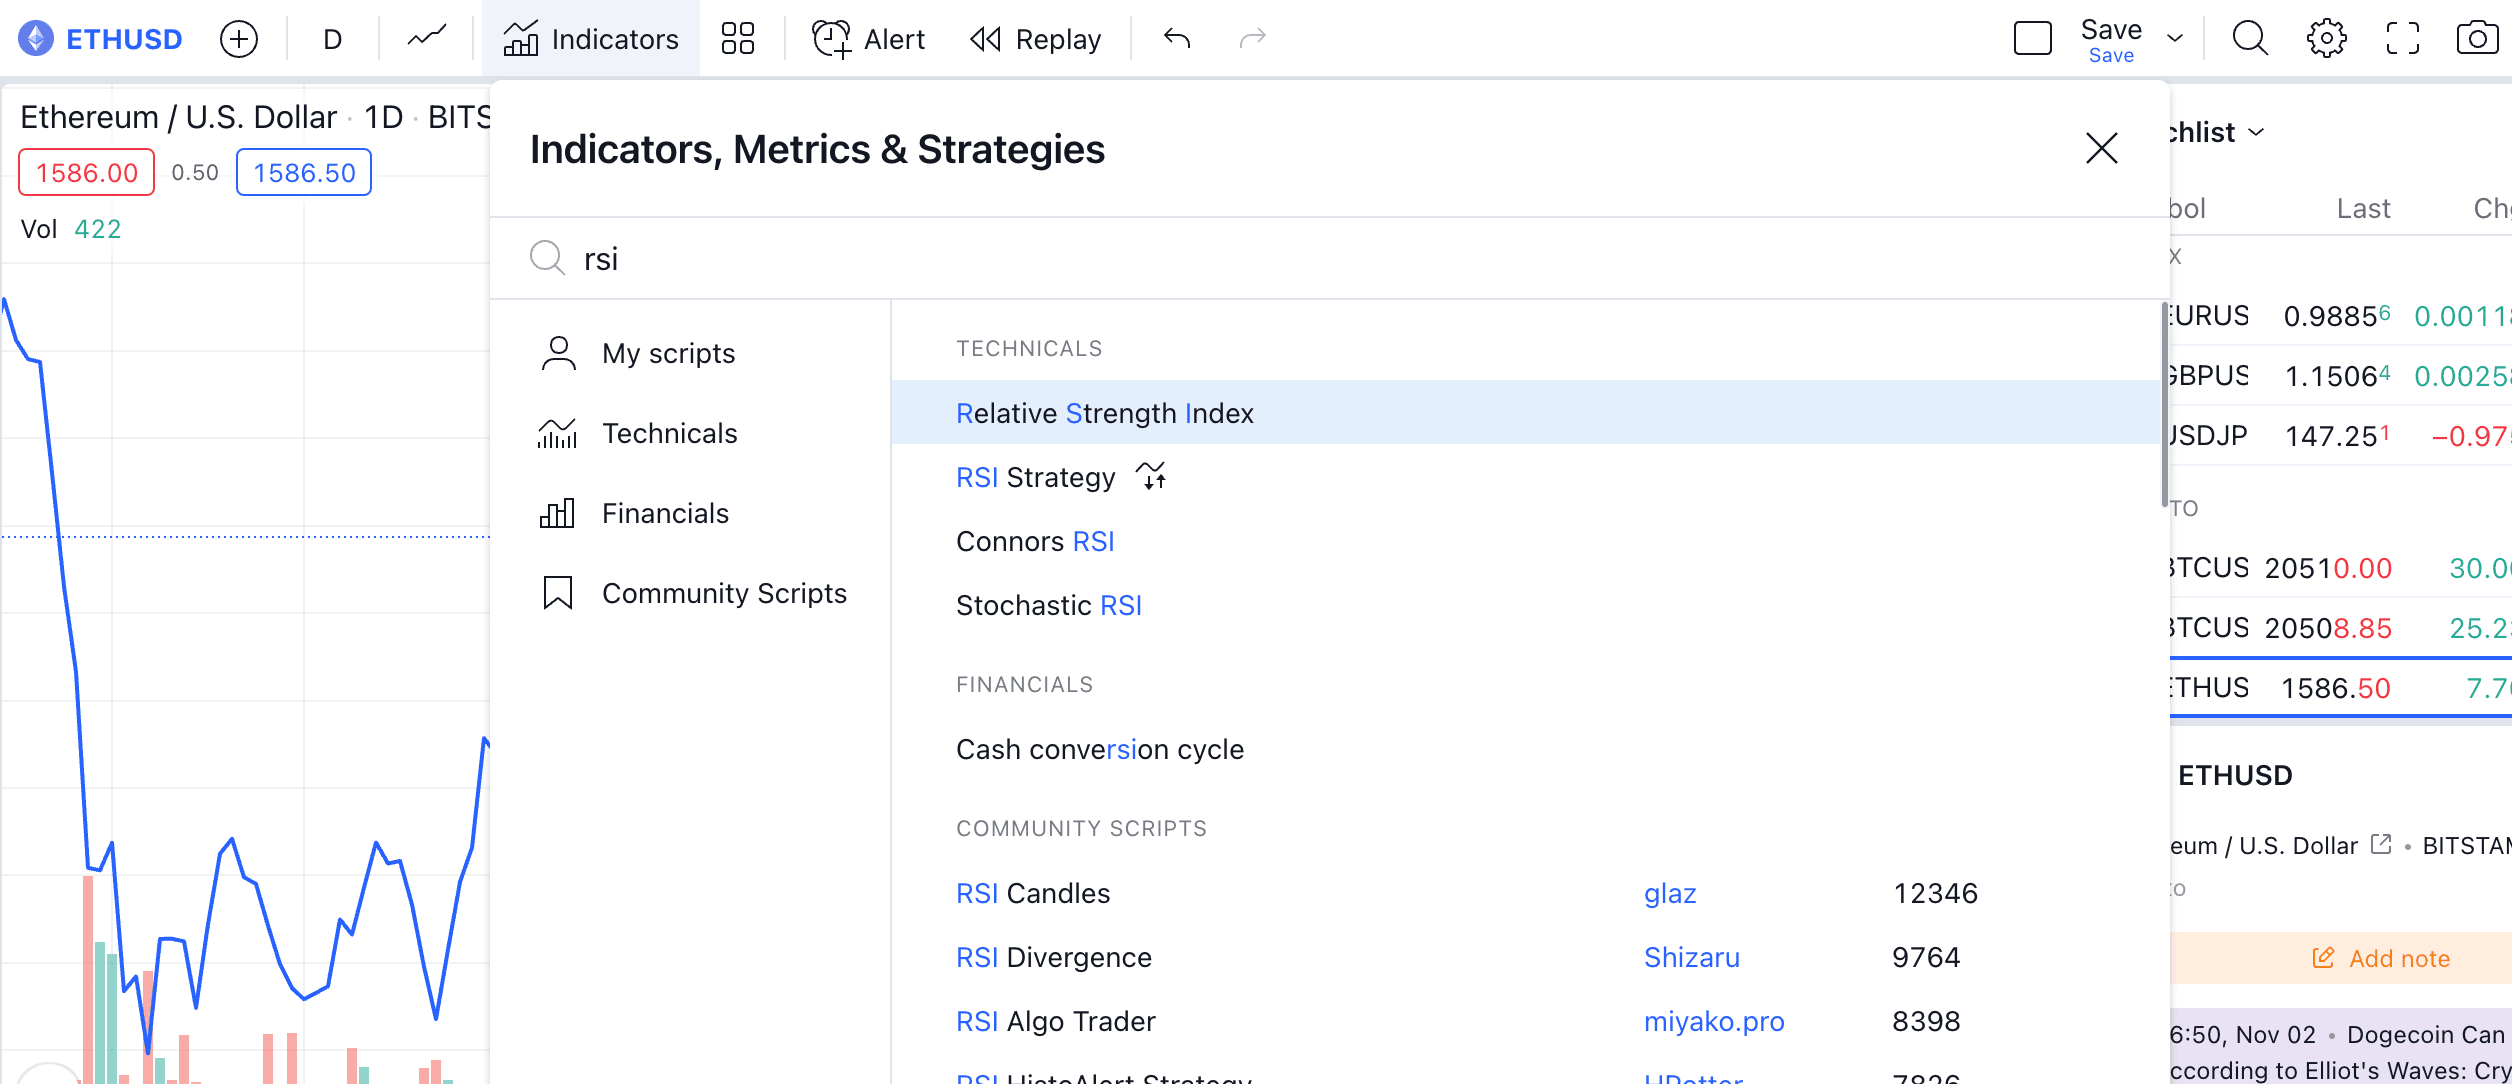
Task: Add Stochastic RSI indicator
Action: 1525,605
